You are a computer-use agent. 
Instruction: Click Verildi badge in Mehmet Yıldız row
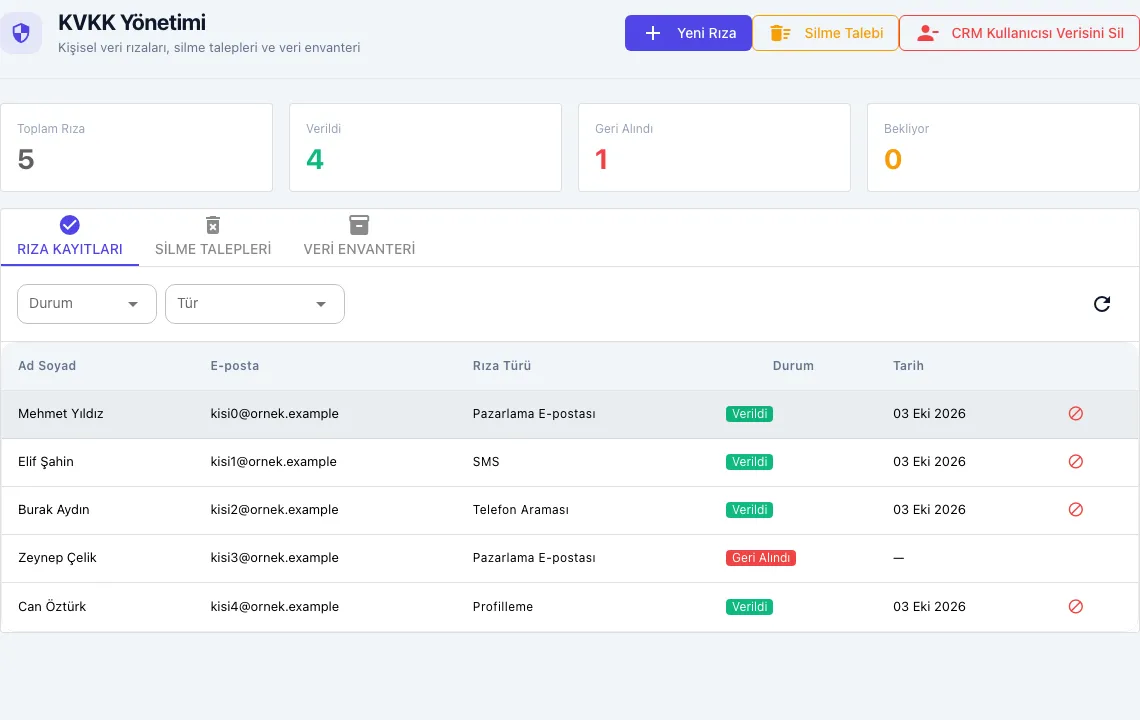click(x=750, y=414)
